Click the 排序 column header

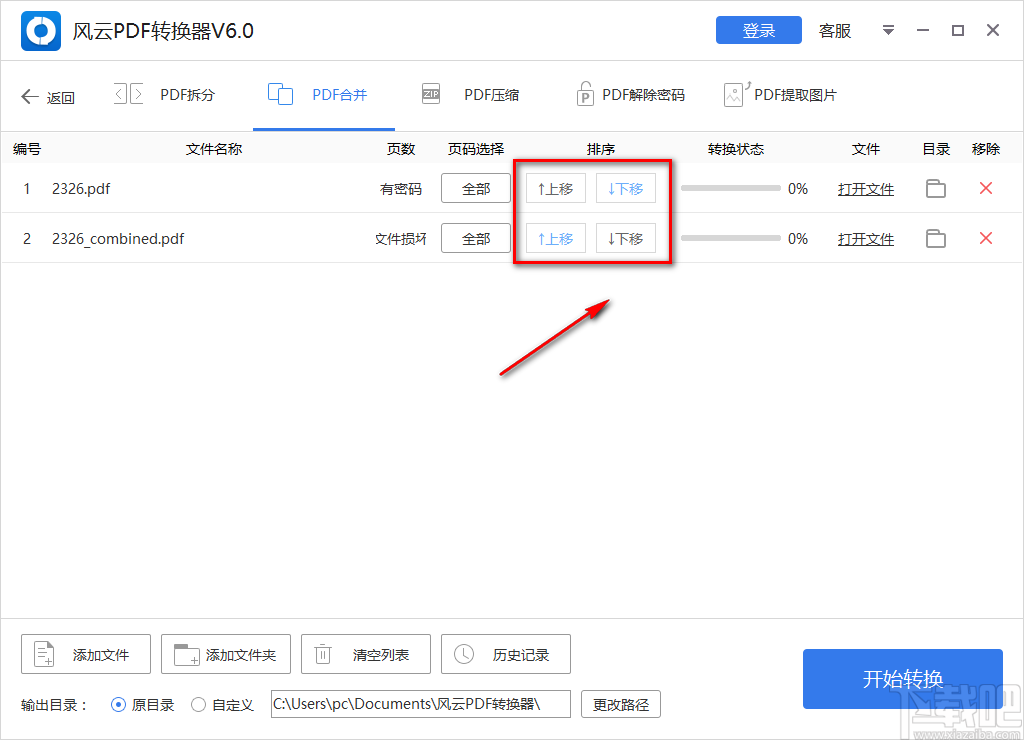click(x=601, y=149)
